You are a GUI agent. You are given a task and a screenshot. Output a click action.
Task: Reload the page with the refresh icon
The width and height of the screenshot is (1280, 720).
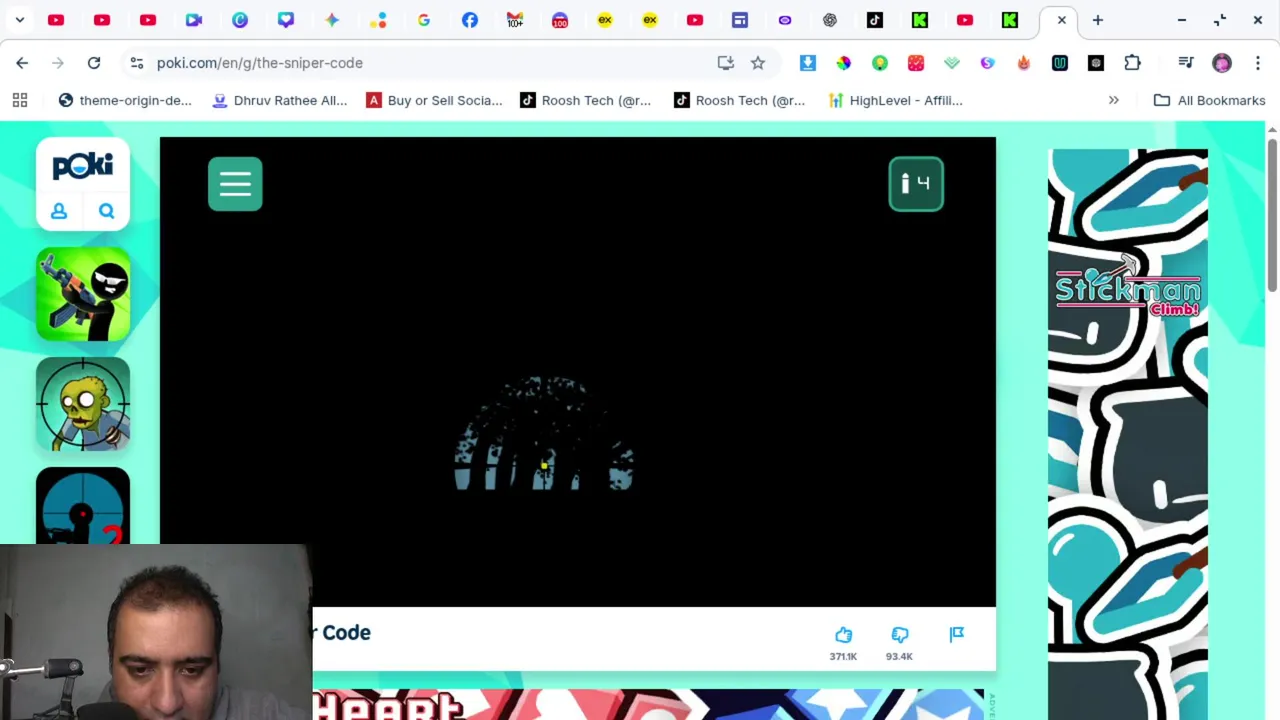94,63
